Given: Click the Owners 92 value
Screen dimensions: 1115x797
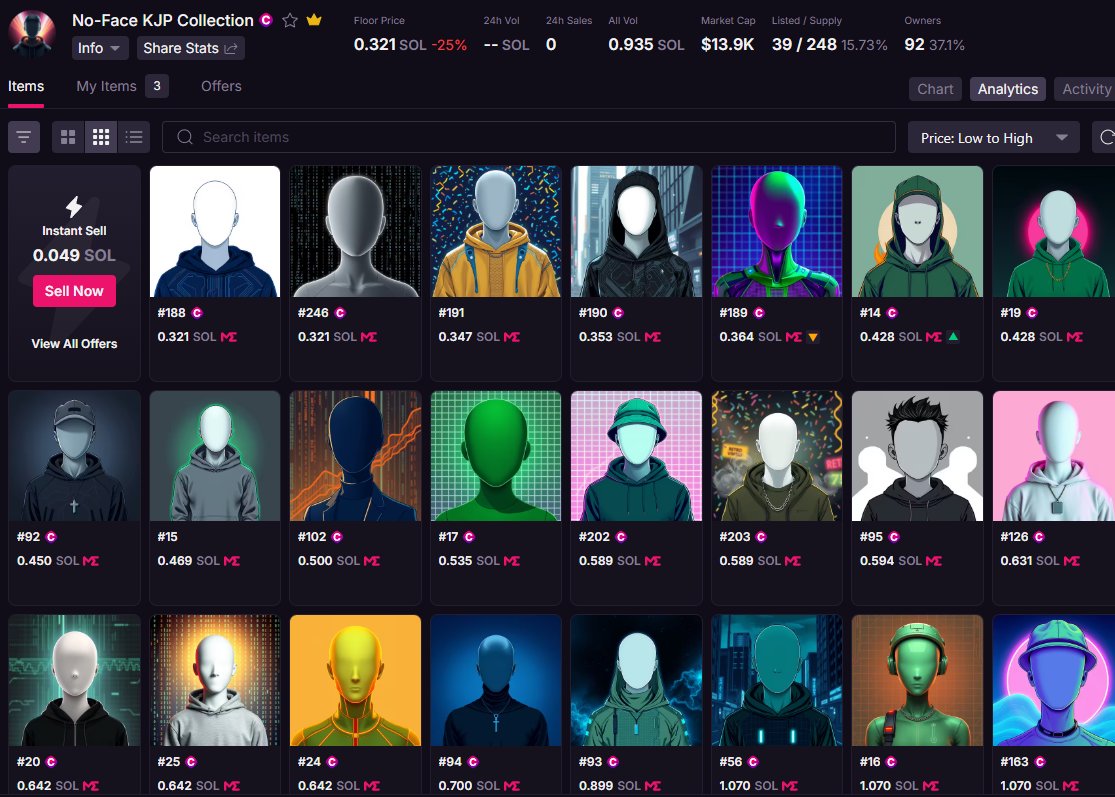Looking at the screenshot, I should 914,45.
